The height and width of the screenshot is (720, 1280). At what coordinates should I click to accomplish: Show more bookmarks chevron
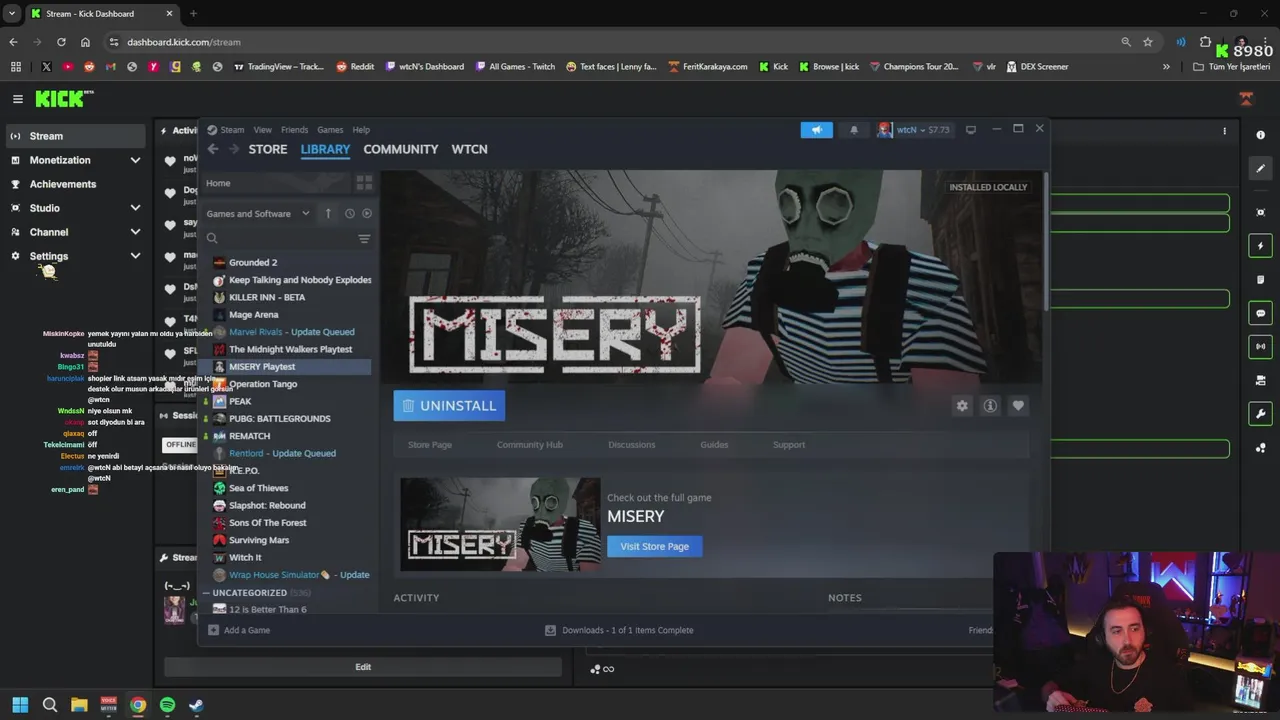(1166, 67)
